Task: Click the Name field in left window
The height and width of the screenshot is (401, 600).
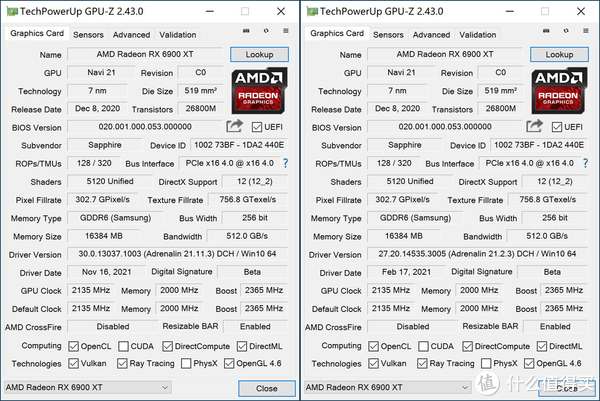Action: point(145,54)
